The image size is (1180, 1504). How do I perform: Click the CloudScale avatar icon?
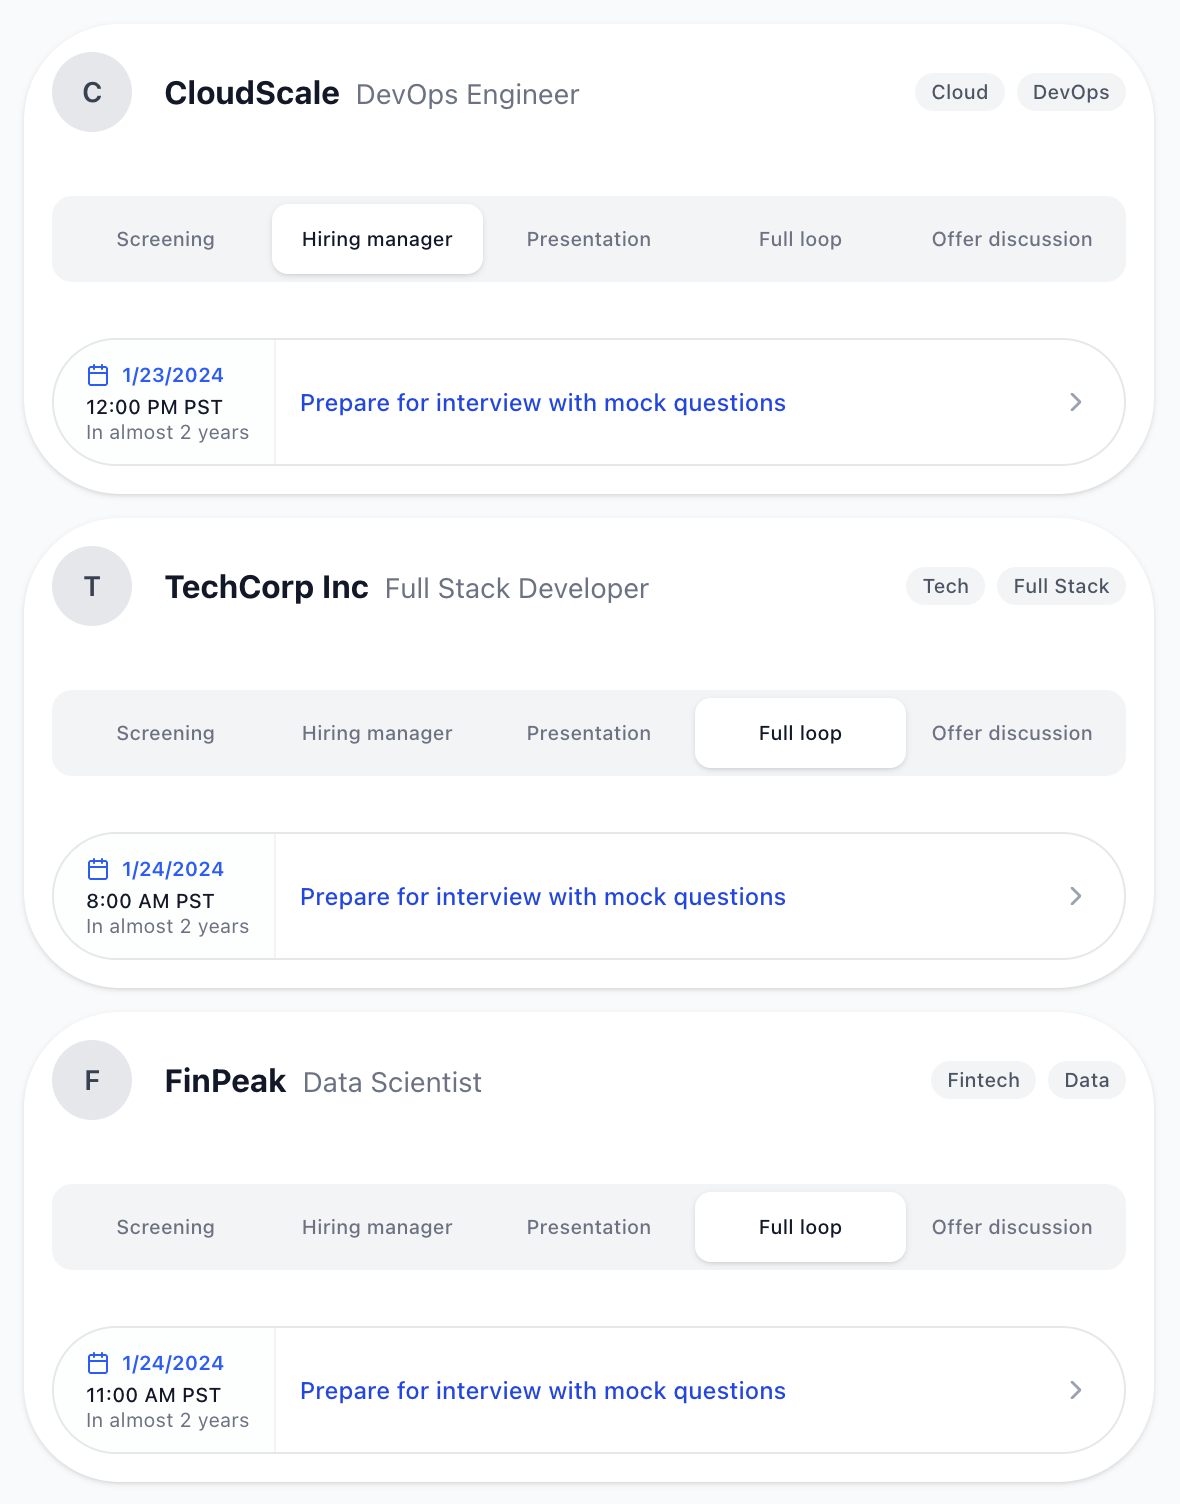[x=92, y=92]
